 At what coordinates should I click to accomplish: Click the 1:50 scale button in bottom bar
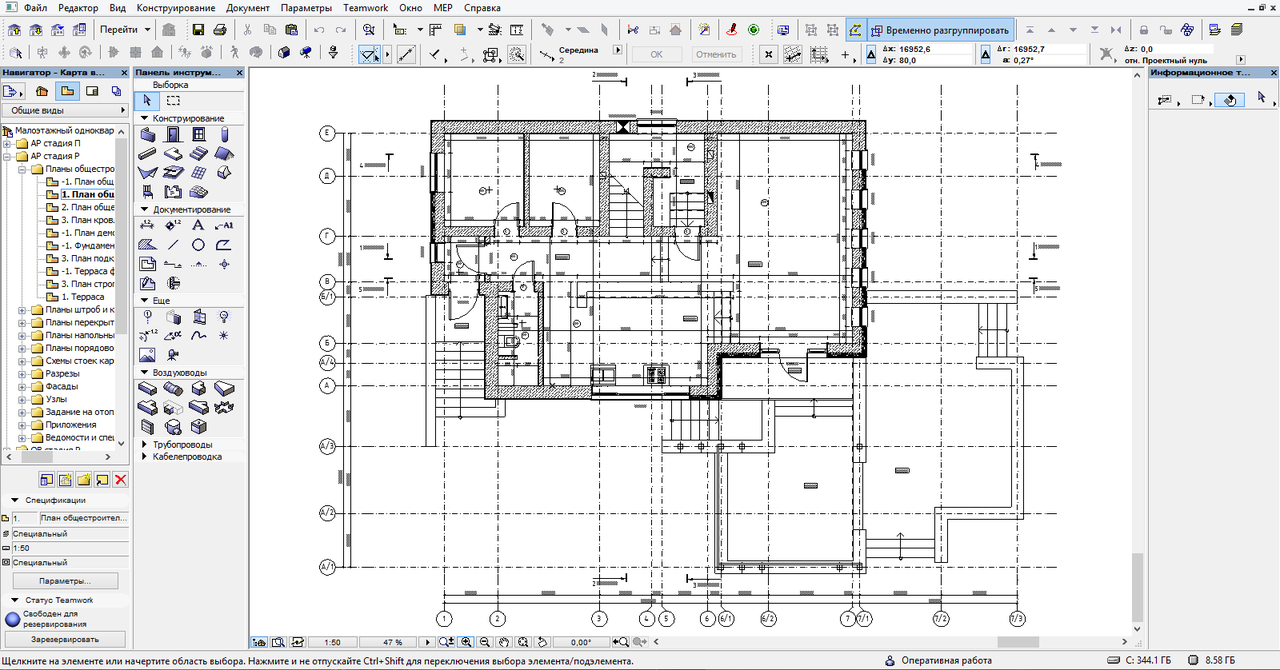333,642
